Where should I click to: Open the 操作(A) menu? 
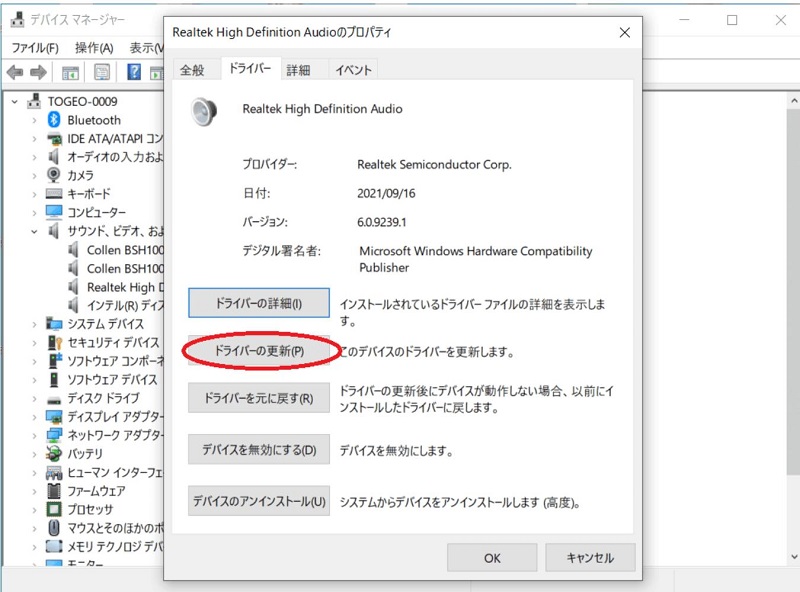[x=94, y=48]
